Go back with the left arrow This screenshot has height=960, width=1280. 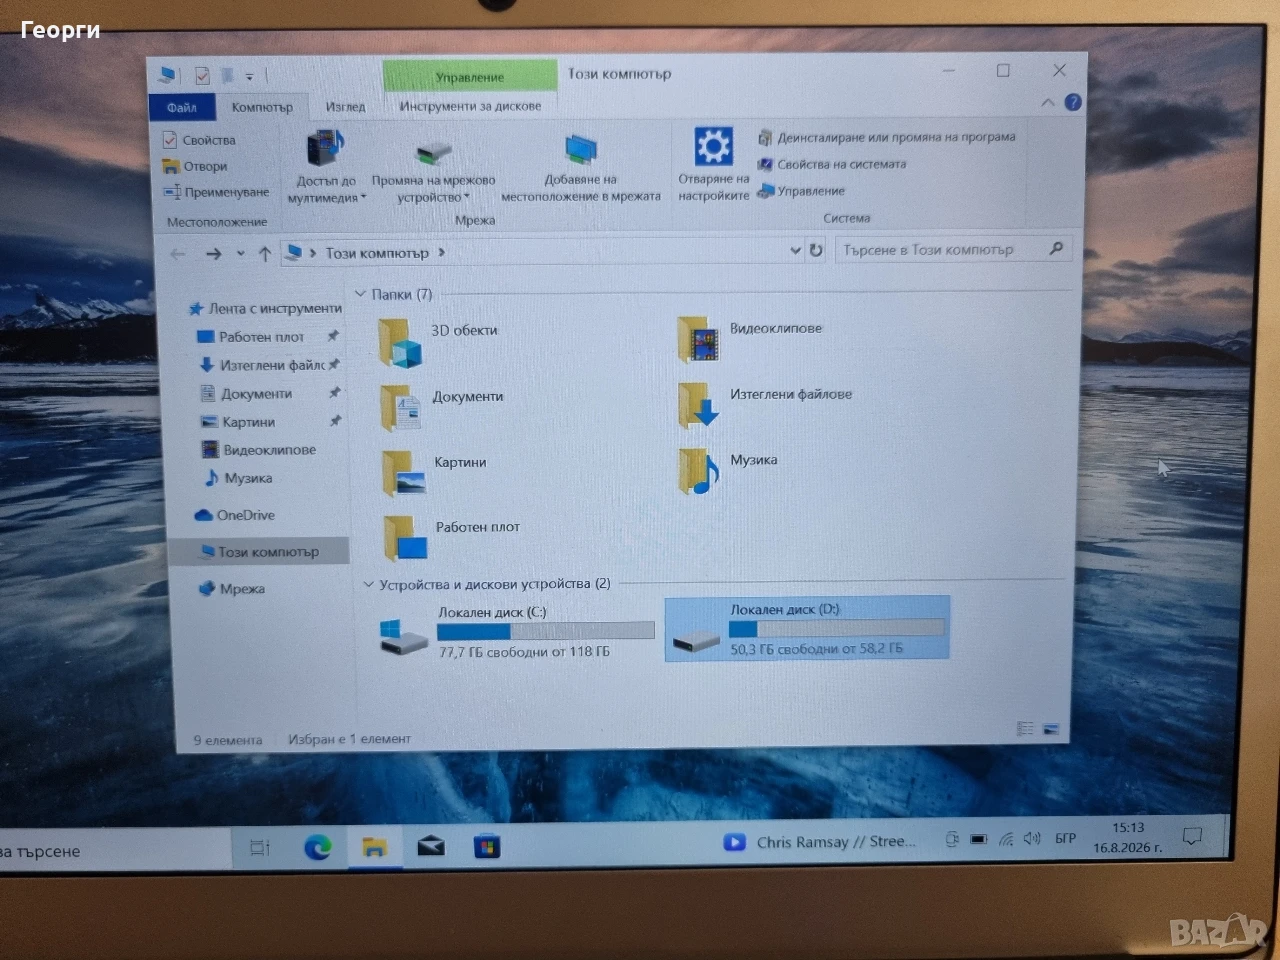click(178, 254)
